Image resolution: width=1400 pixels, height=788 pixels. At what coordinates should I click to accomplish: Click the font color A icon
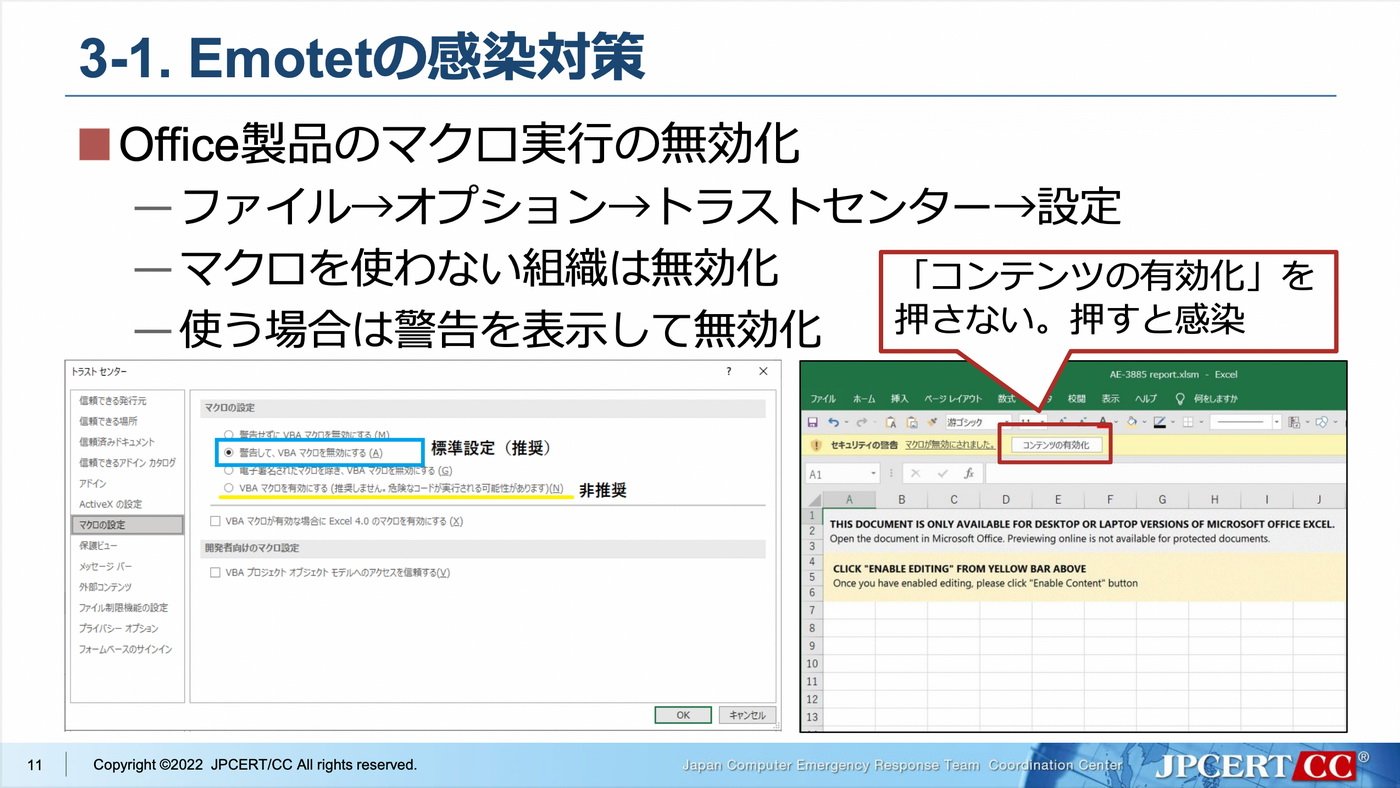pos(1102,422)
